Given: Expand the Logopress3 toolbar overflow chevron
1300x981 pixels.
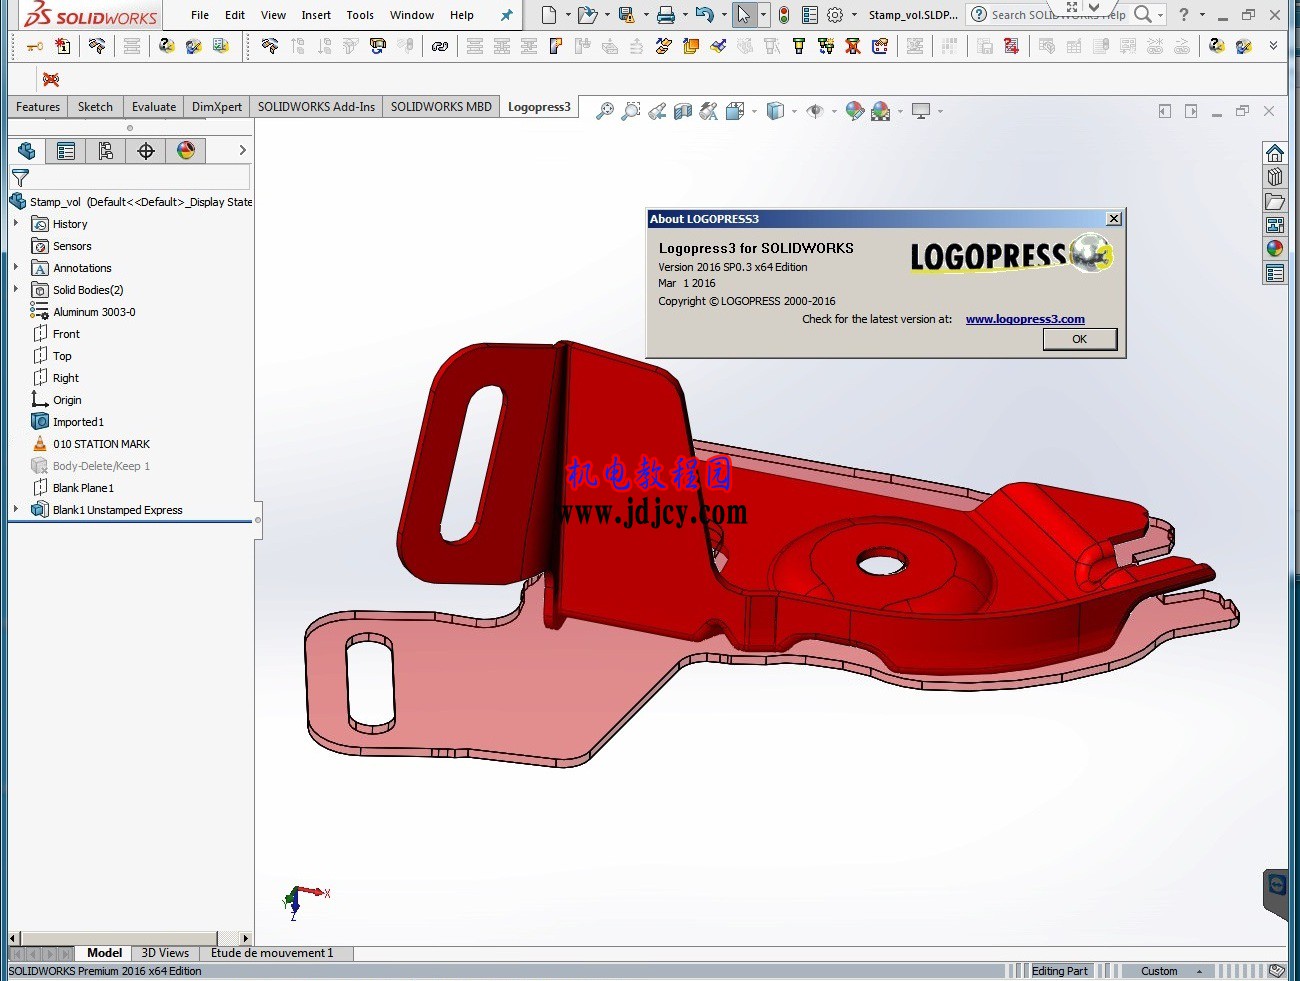Looking at the screenshot, I should [x=1273, y=46].
